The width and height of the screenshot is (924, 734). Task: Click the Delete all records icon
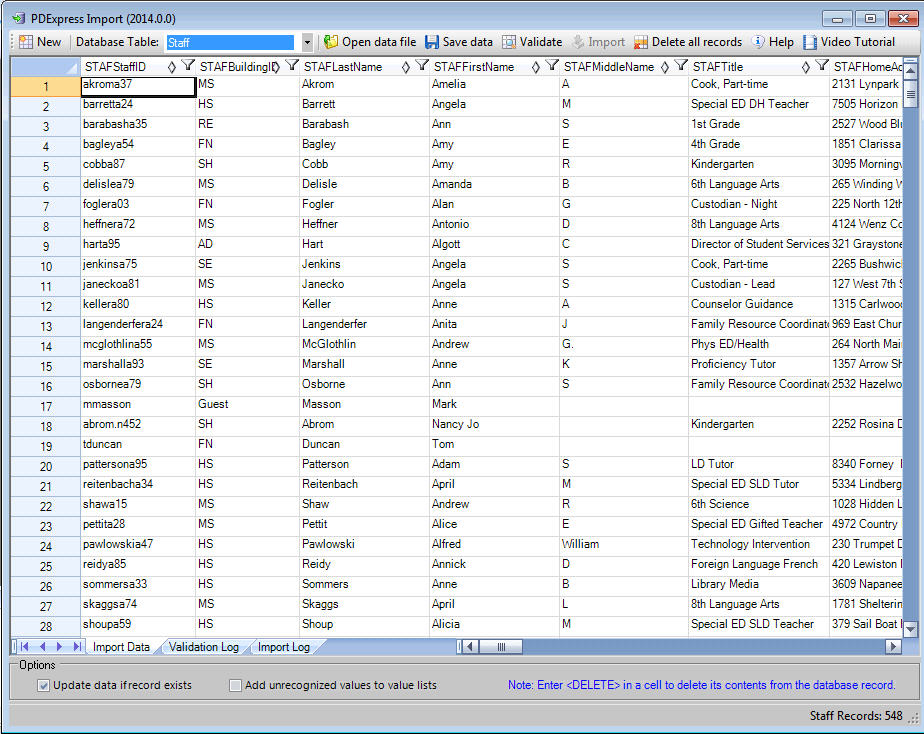[641, 42]
